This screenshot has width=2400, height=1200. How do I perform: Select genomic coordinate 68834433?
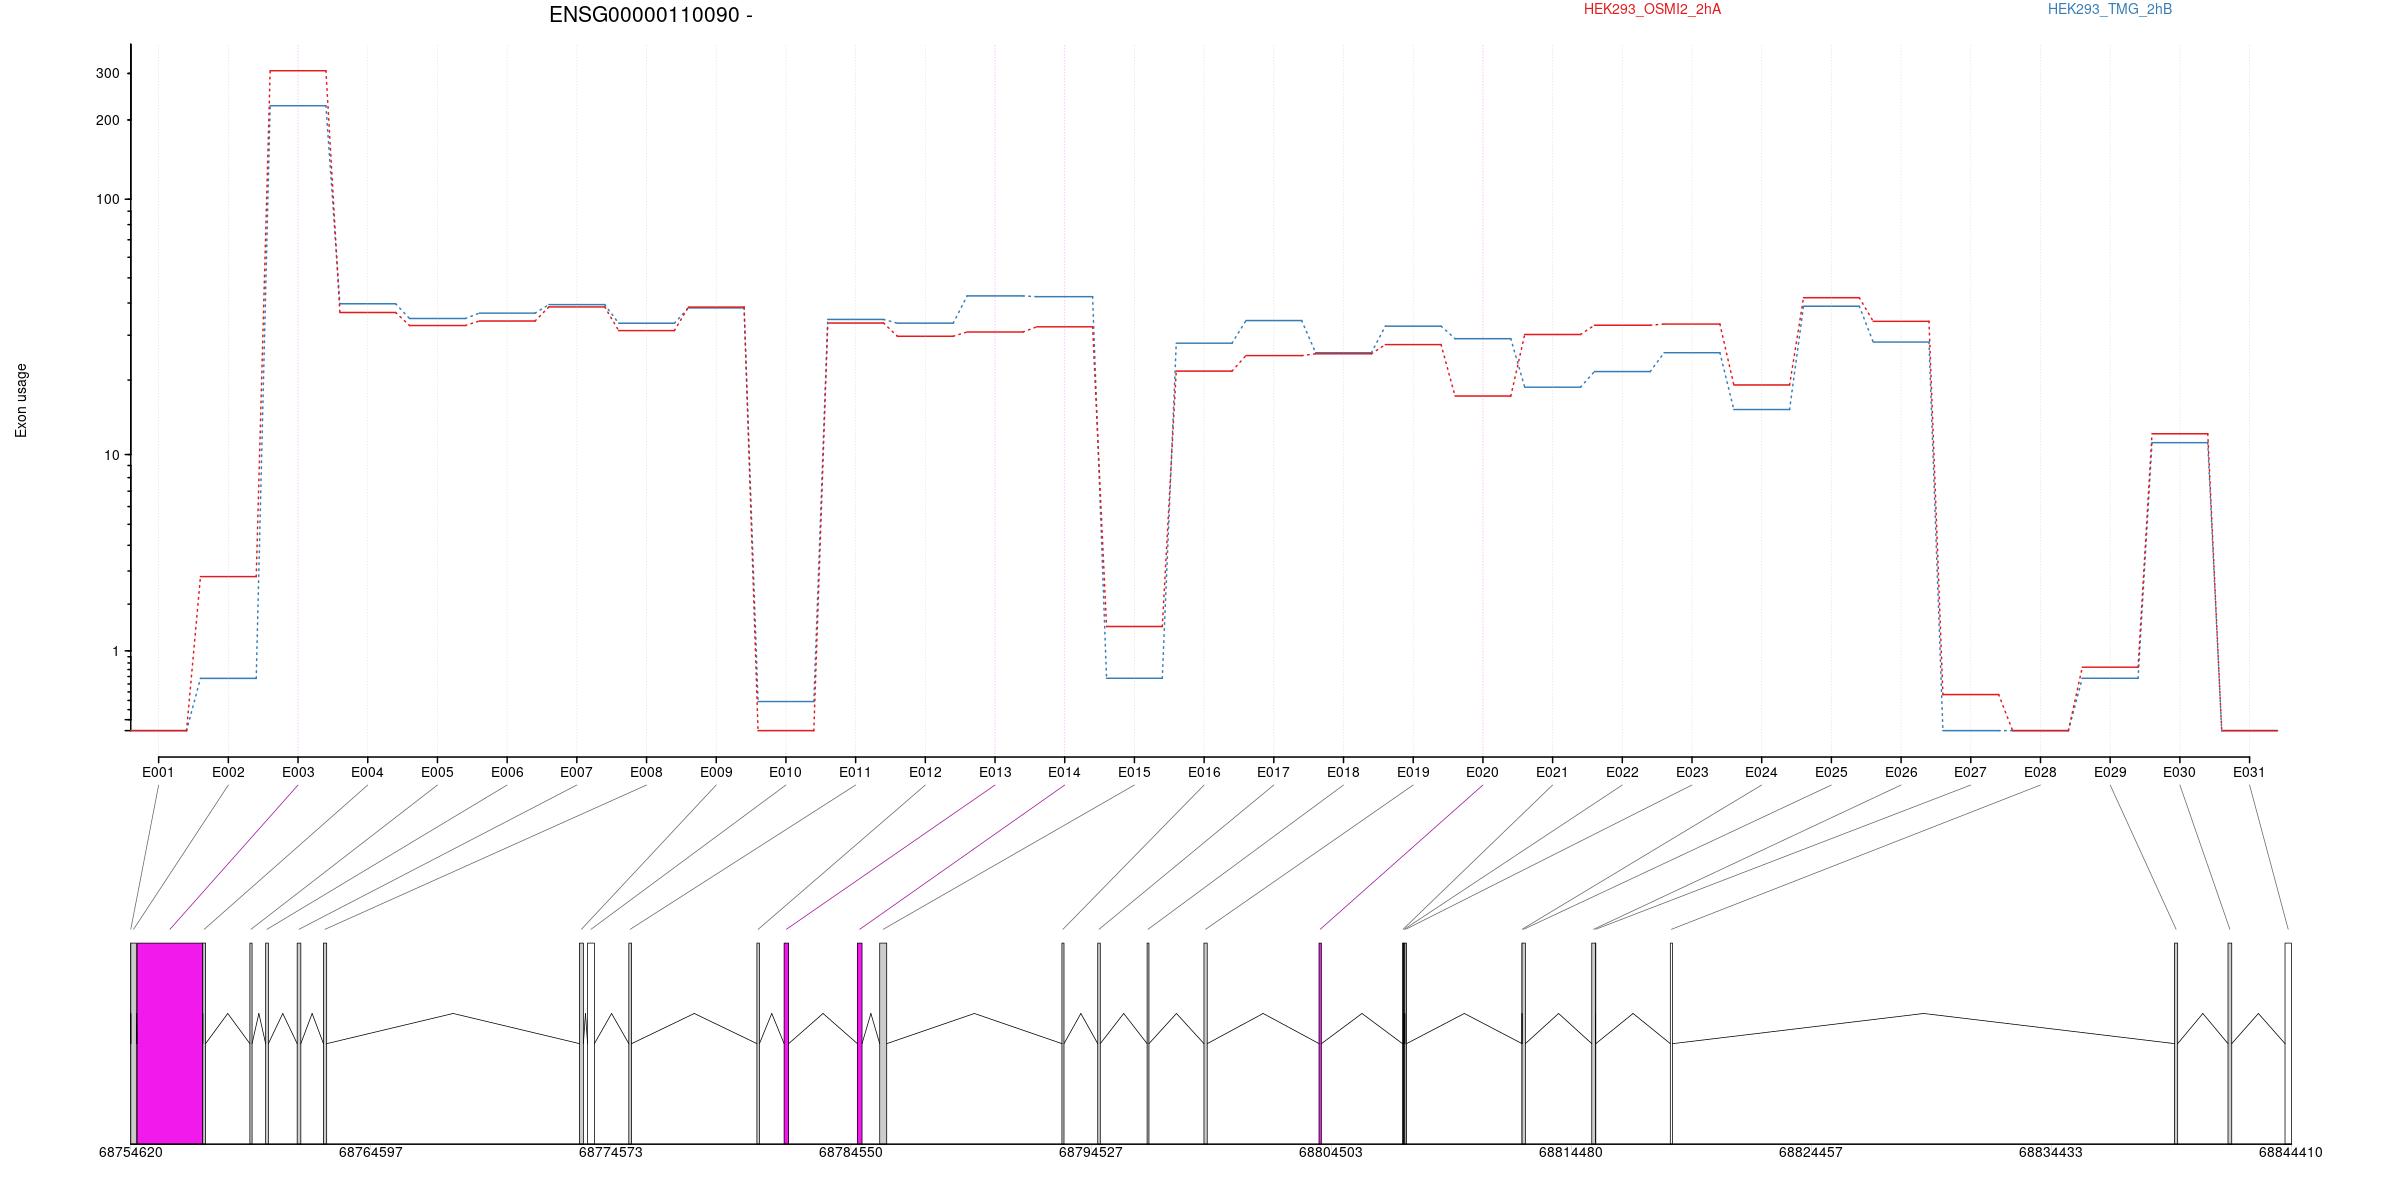point(2050,1152)
